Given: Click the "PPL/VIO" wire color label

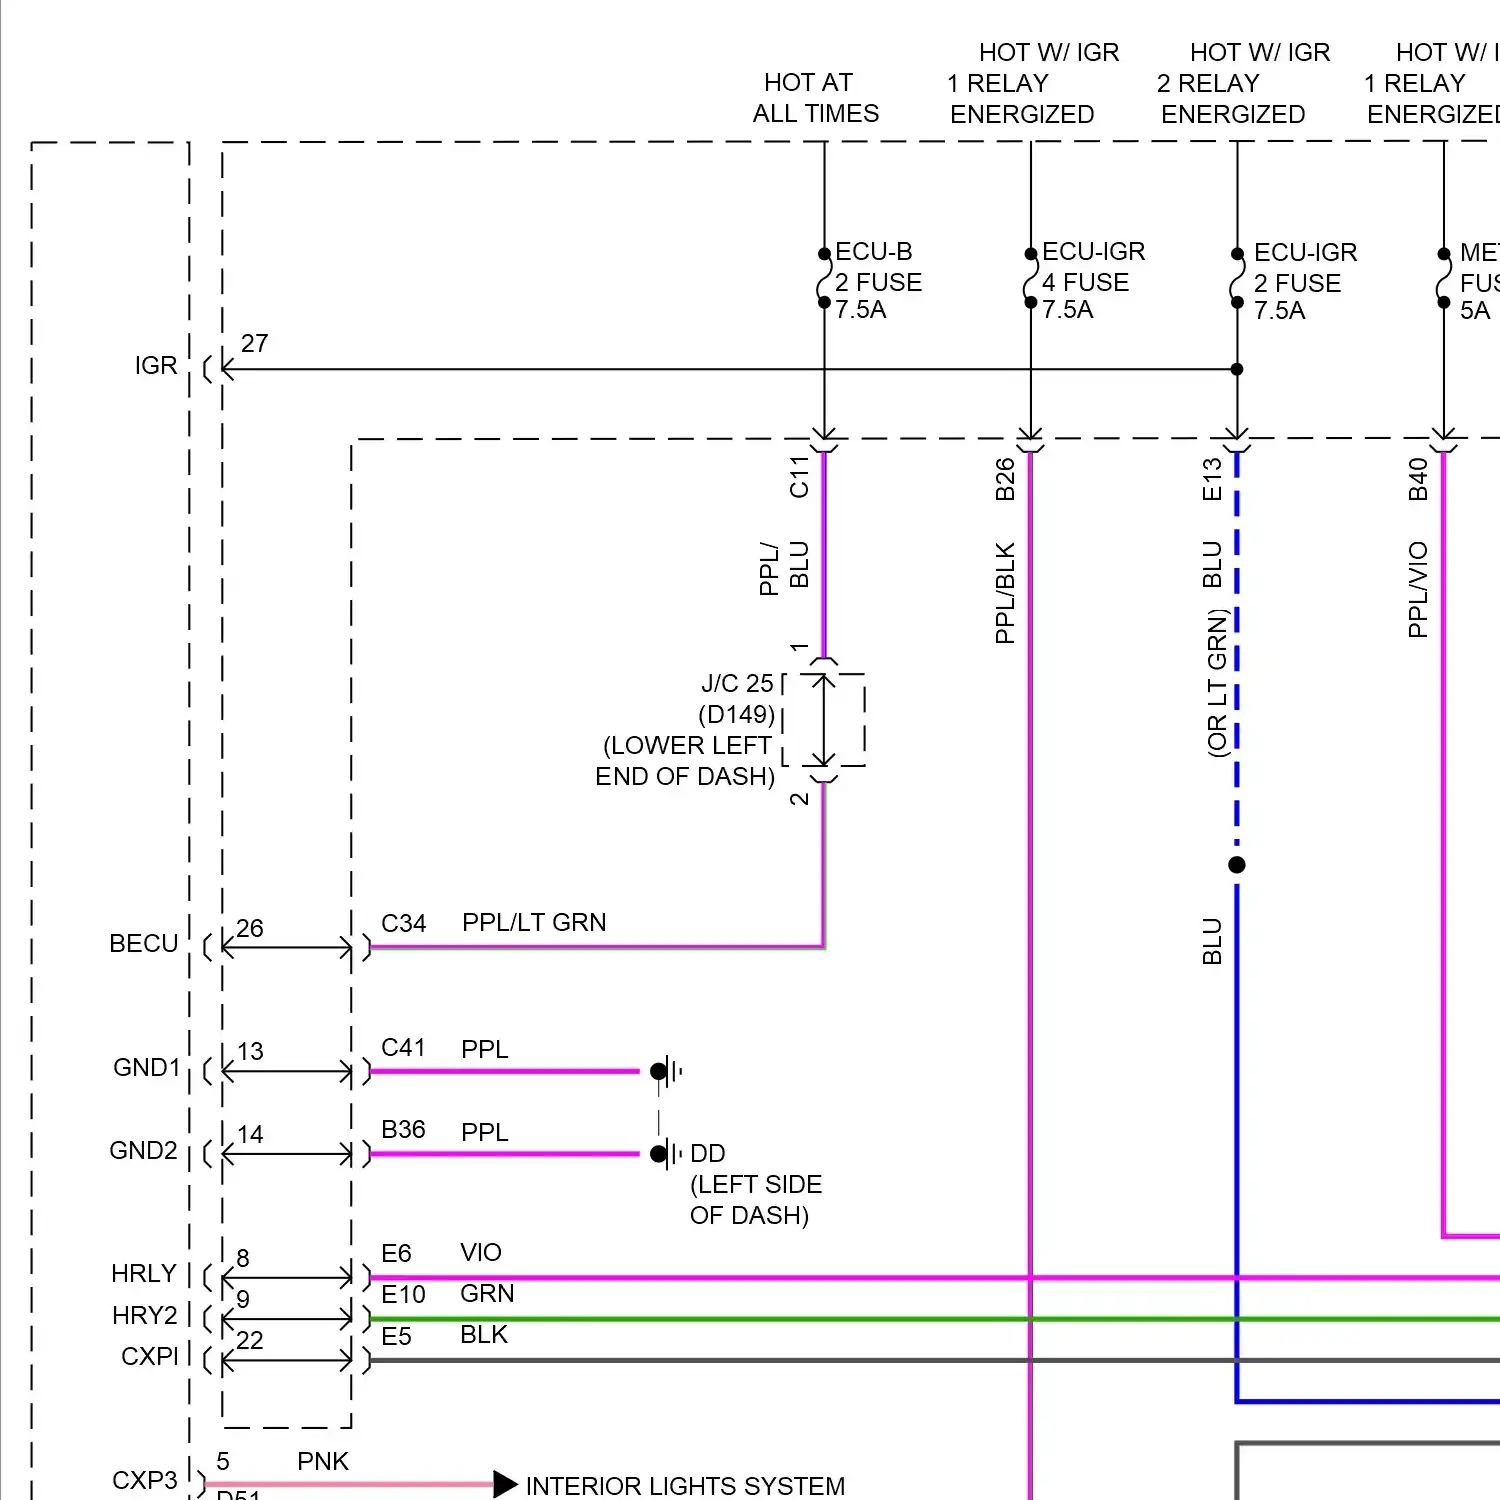Looking at the screenshot, I should (1418, 590).
